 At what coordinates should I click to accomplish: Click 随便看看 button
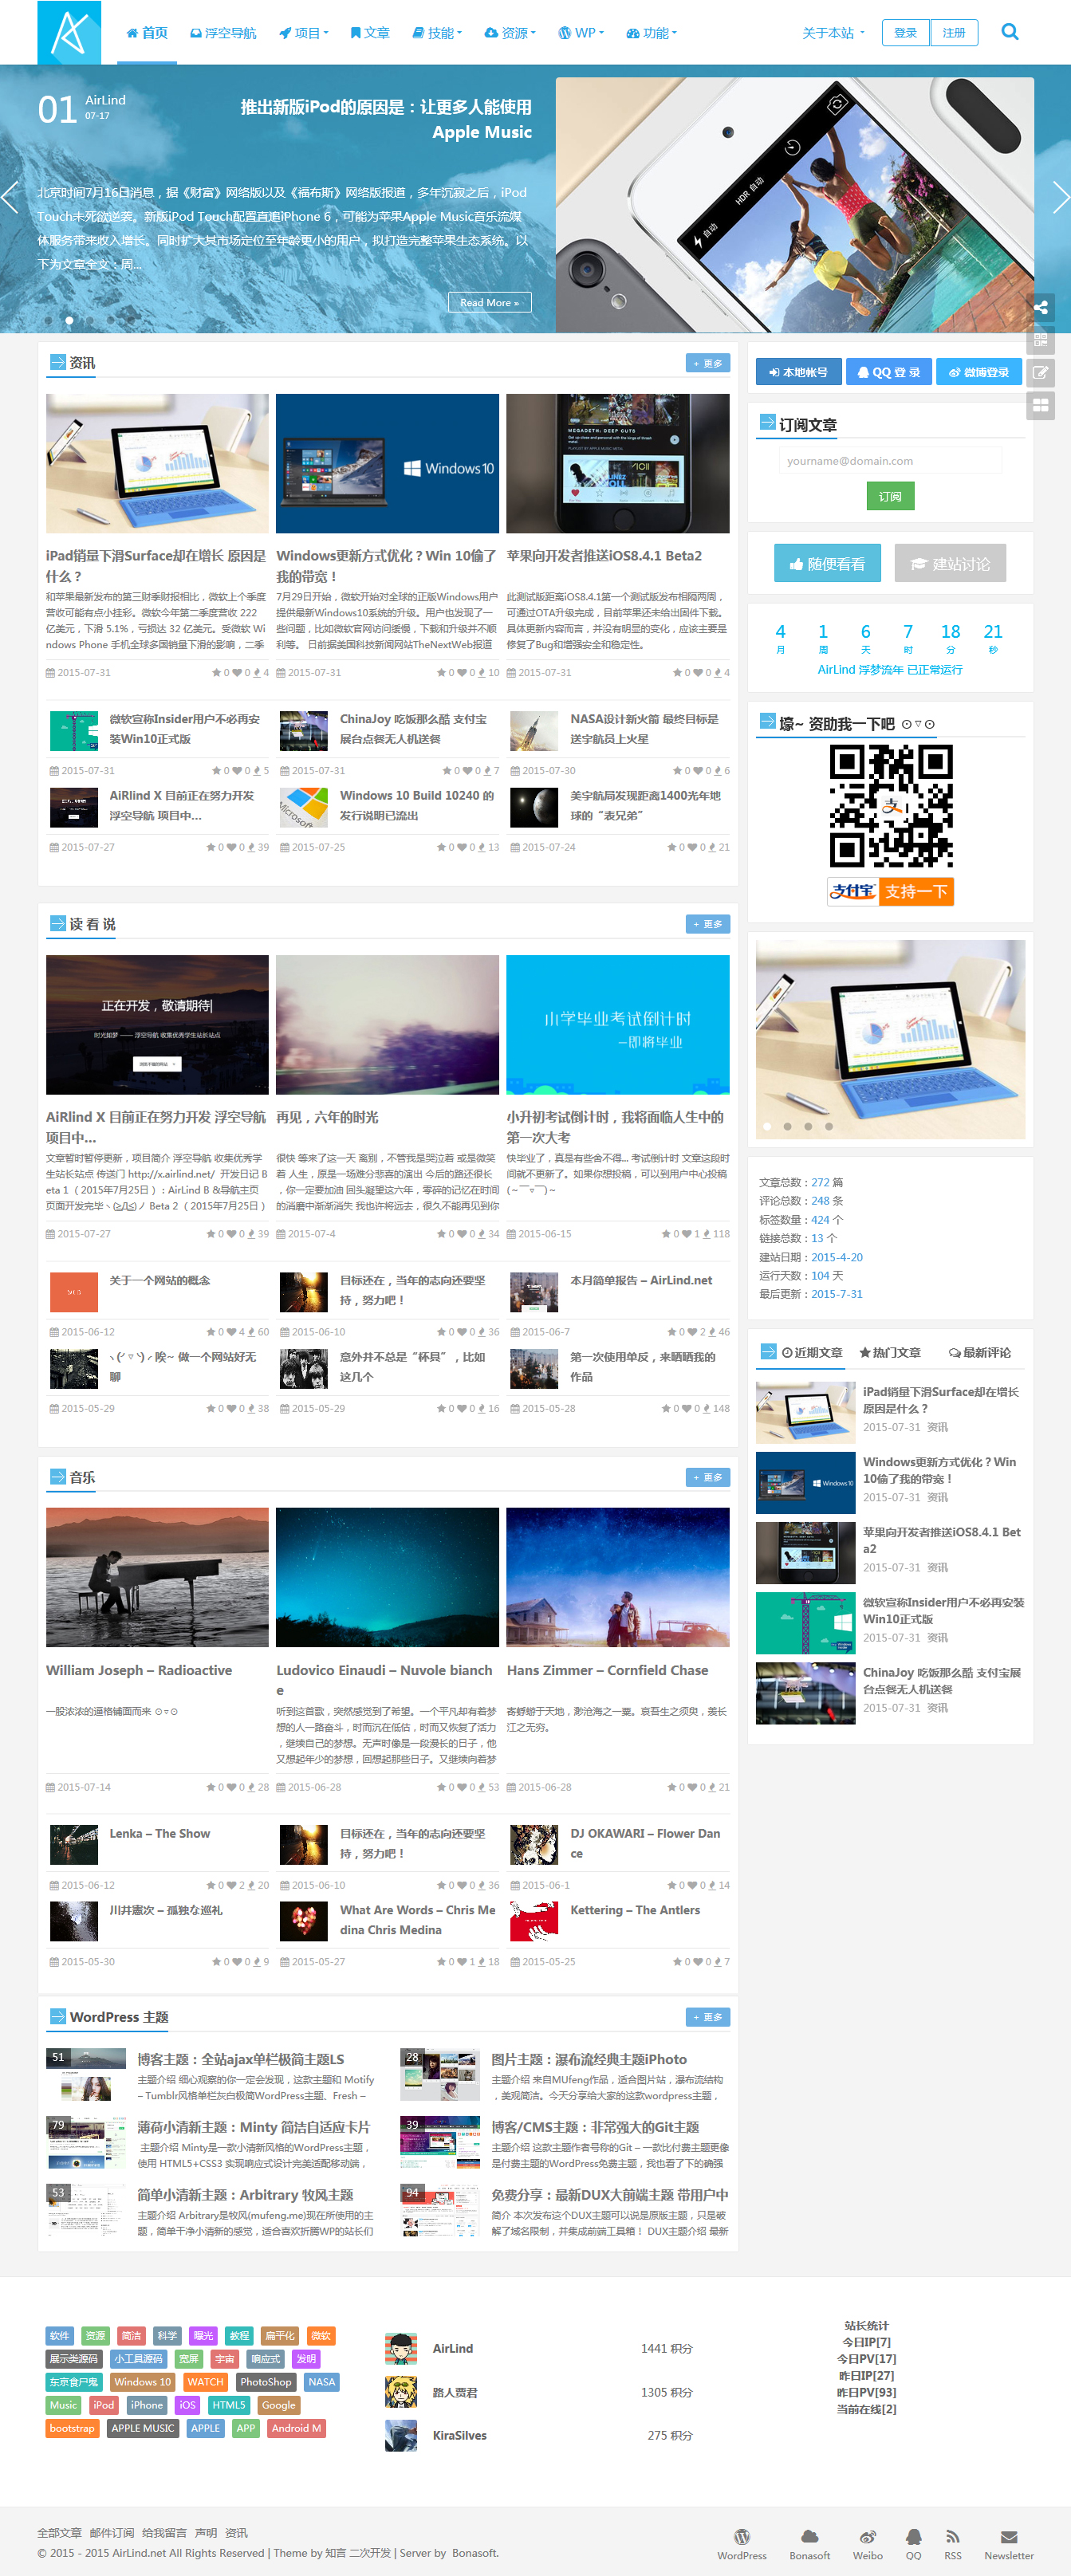827,563
